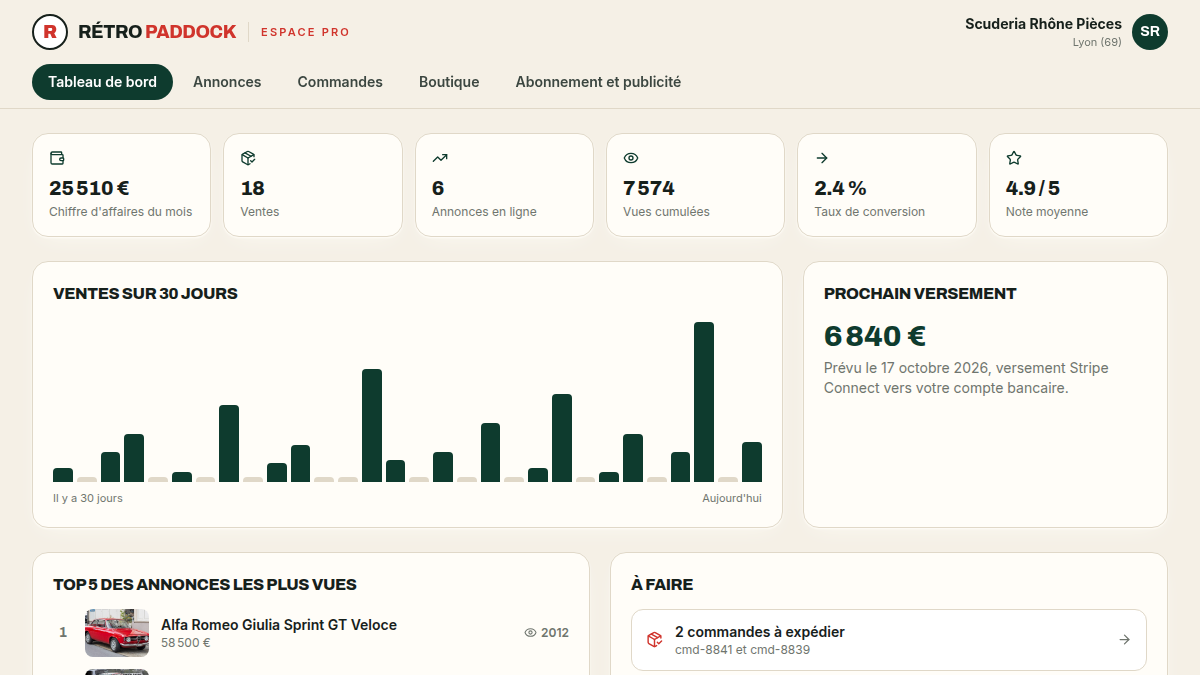Image resolution: width=1200 pixels, height=675 pixels.
Task: Click the red package icon in À faire
Action: point(654,640)
